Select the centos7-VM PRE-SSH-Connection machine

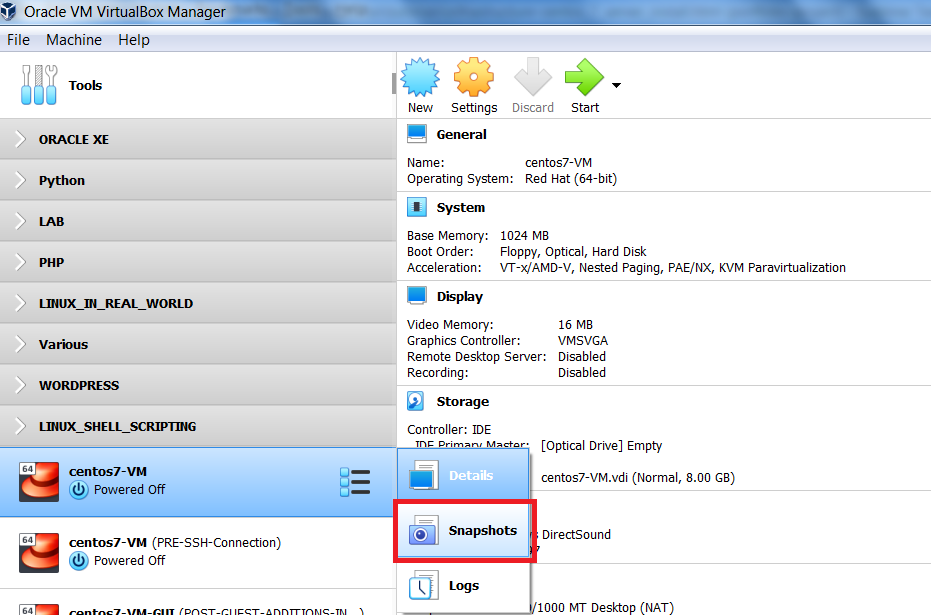point(175,551)
